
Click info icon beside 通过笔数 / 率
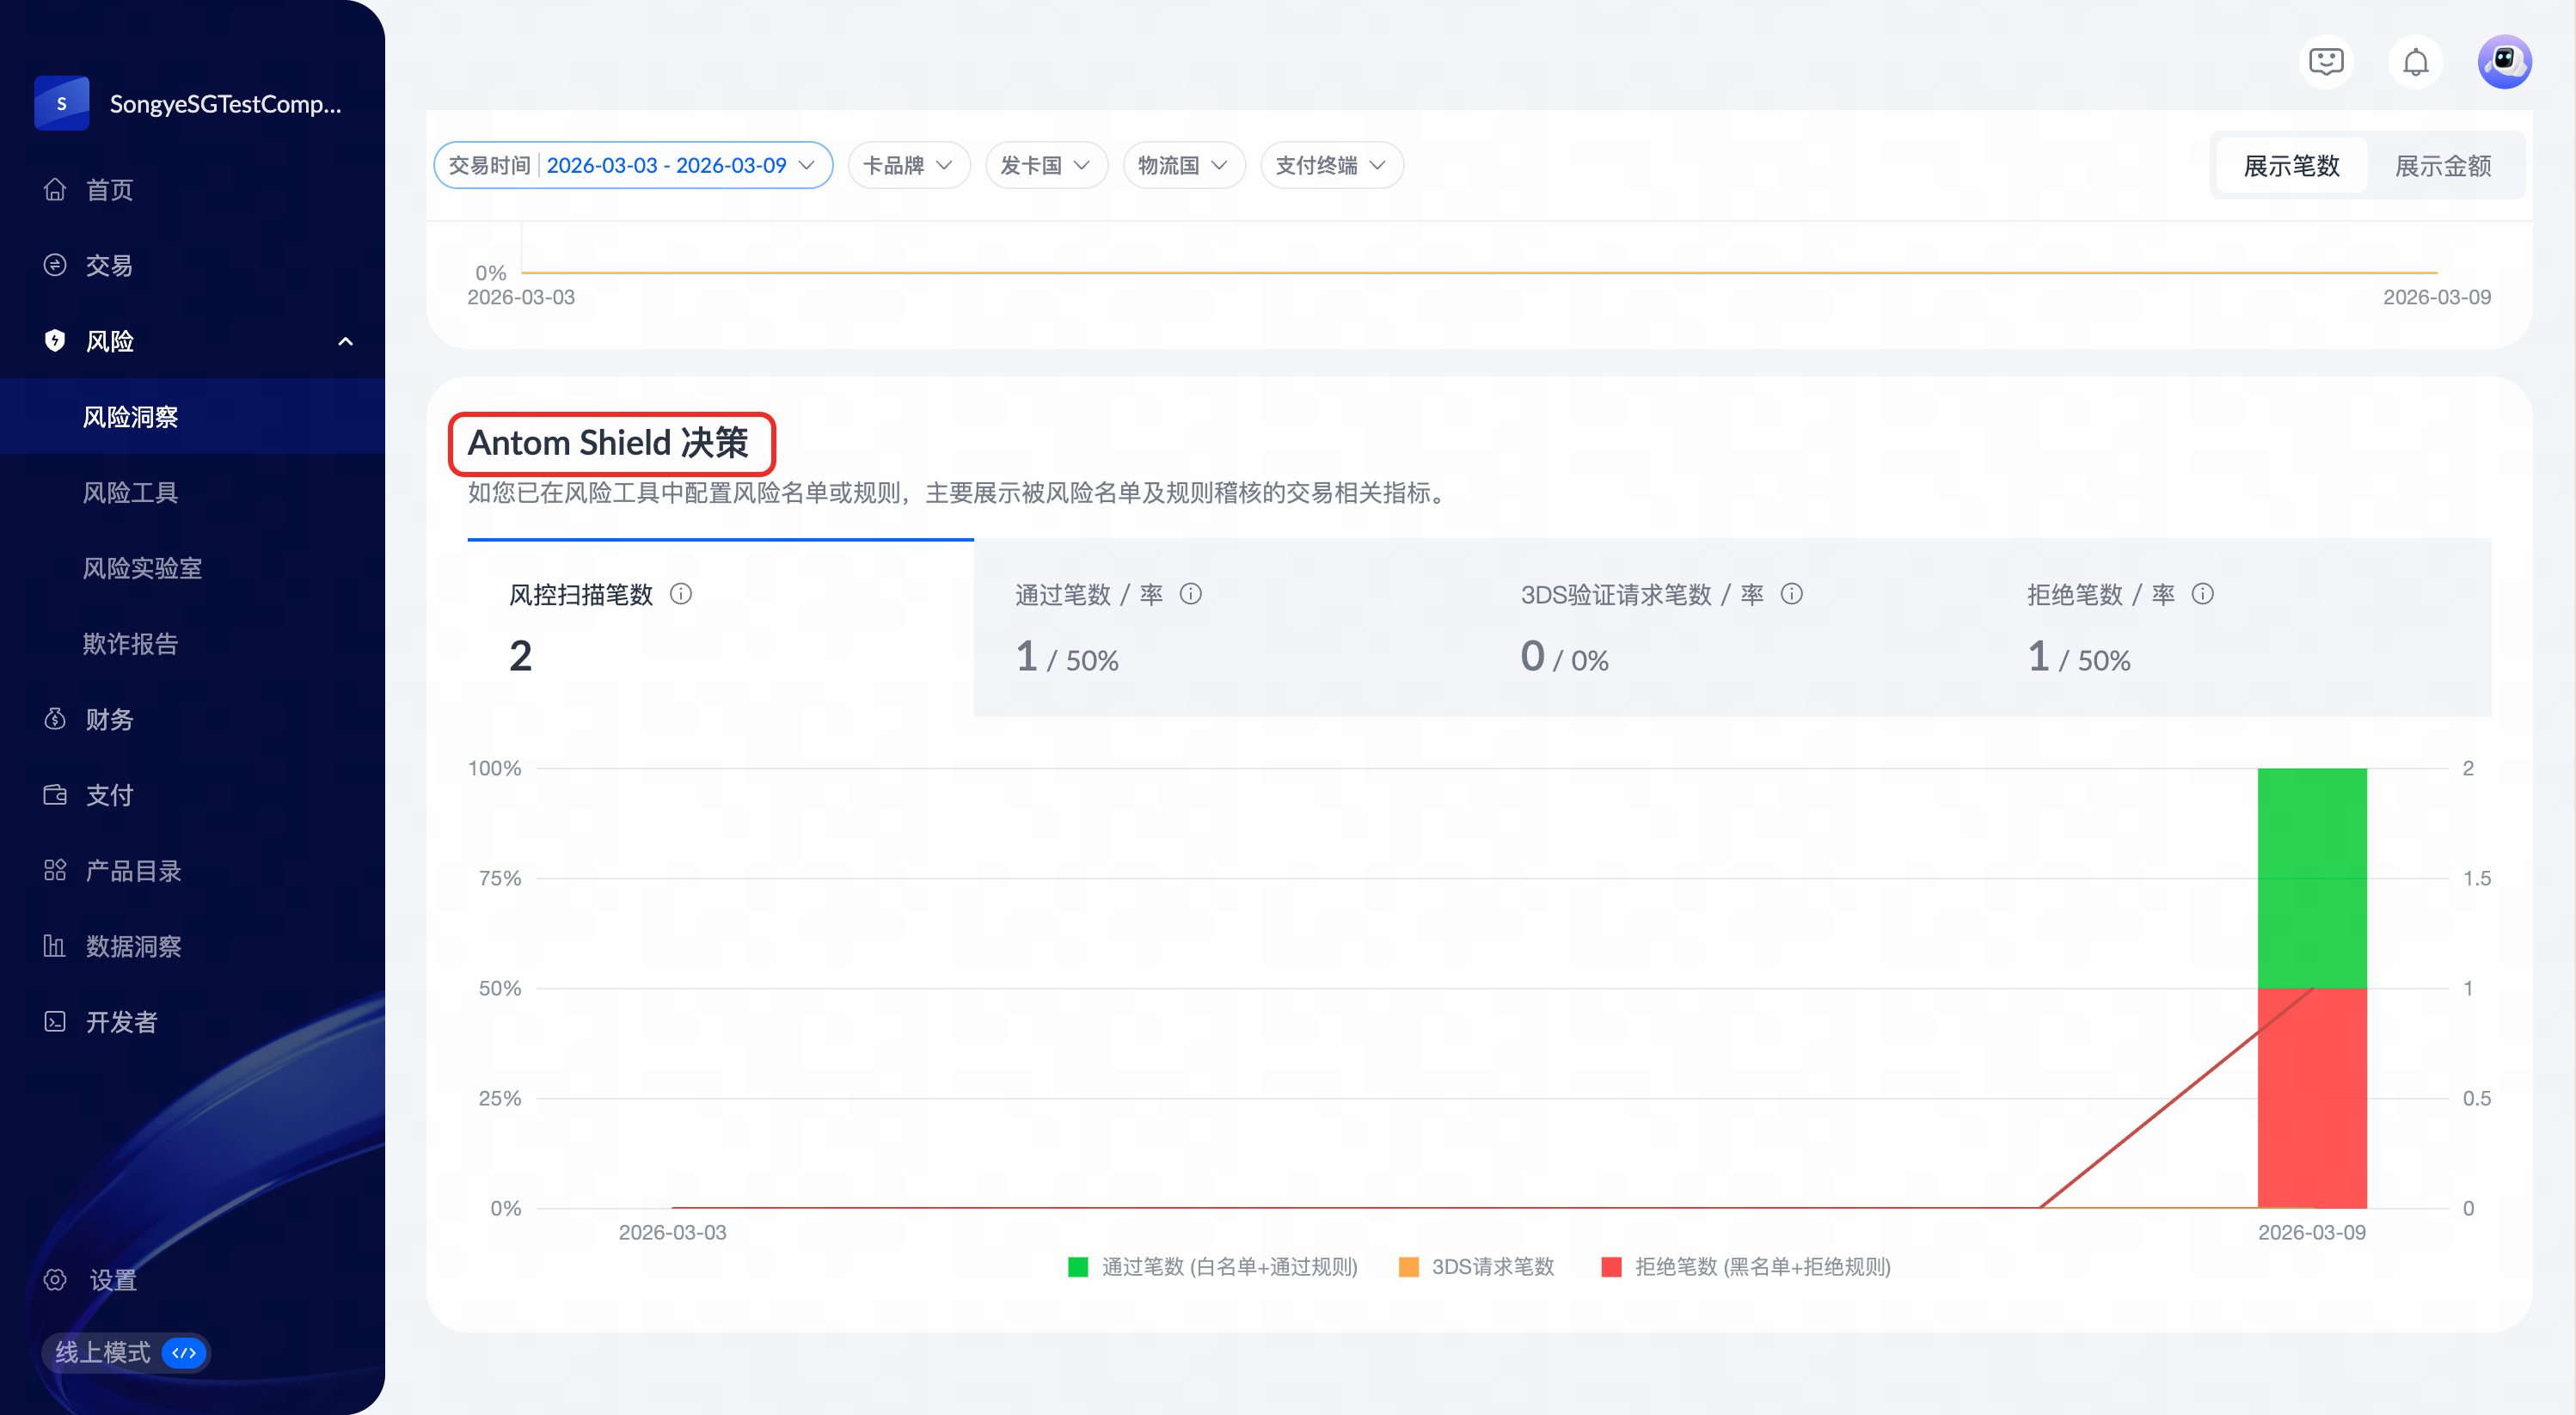point(1190,594)
